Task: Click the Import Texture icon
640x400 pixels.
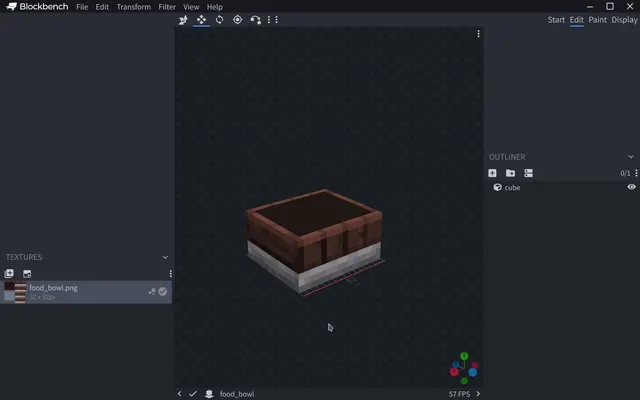Action: click(9, 273)
